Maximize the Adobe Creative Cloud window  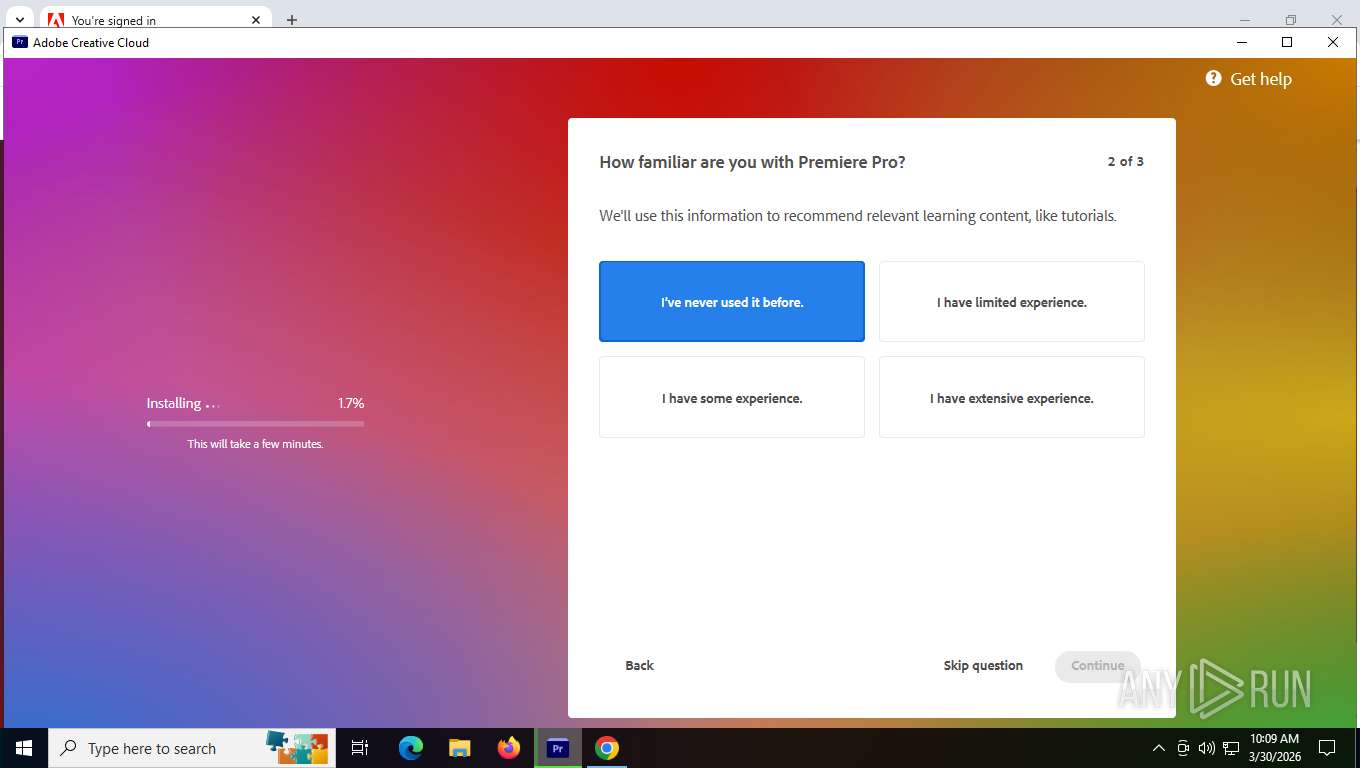[x=1287, y=42]
